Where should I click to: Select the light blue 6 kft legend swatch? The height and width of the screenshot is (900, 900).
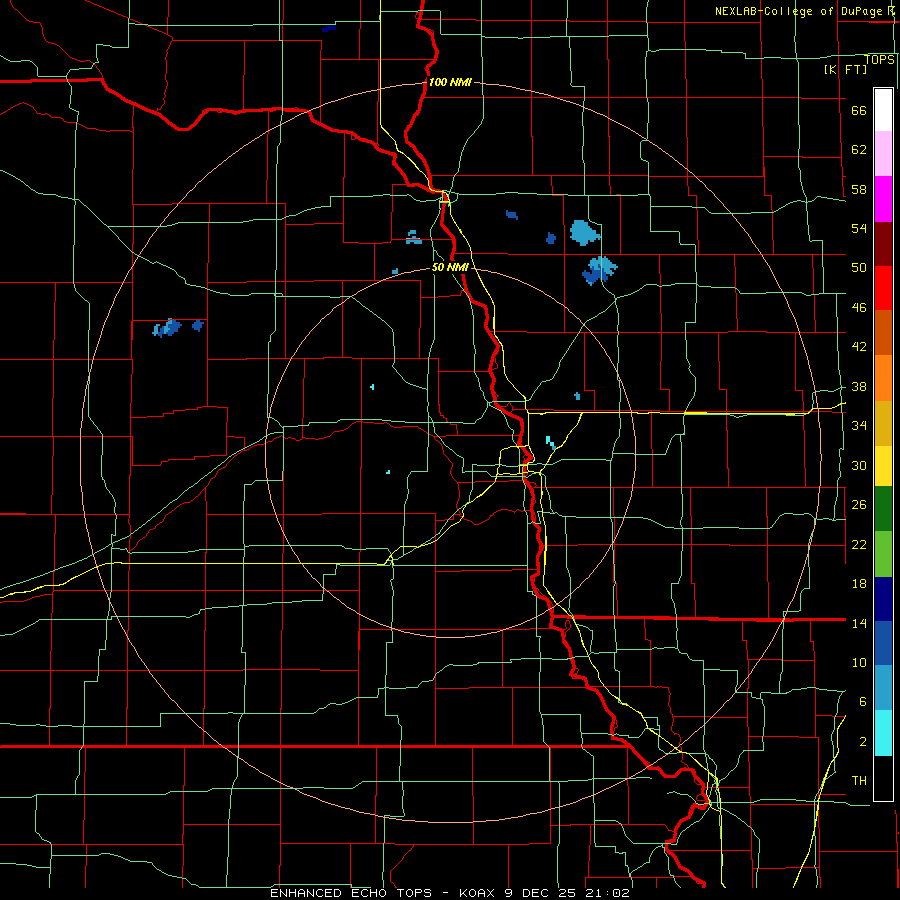click(x=883, y=688)
